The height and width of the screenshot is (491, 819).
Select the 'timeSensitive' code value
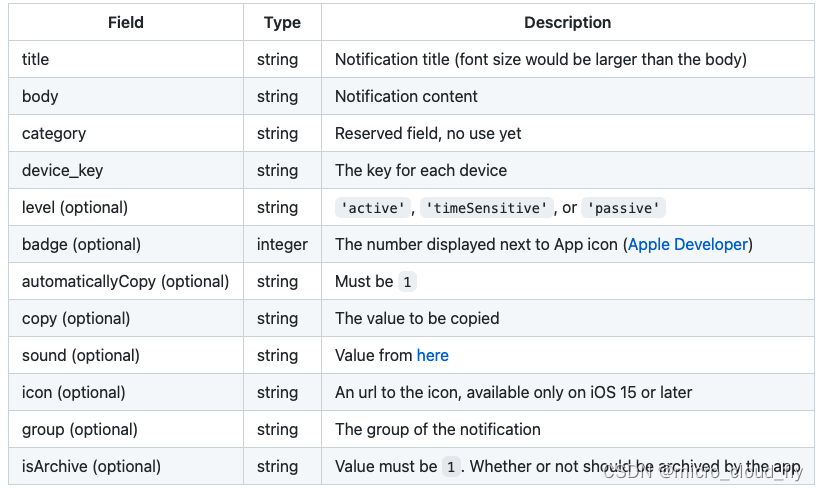[x=487, y=208]
